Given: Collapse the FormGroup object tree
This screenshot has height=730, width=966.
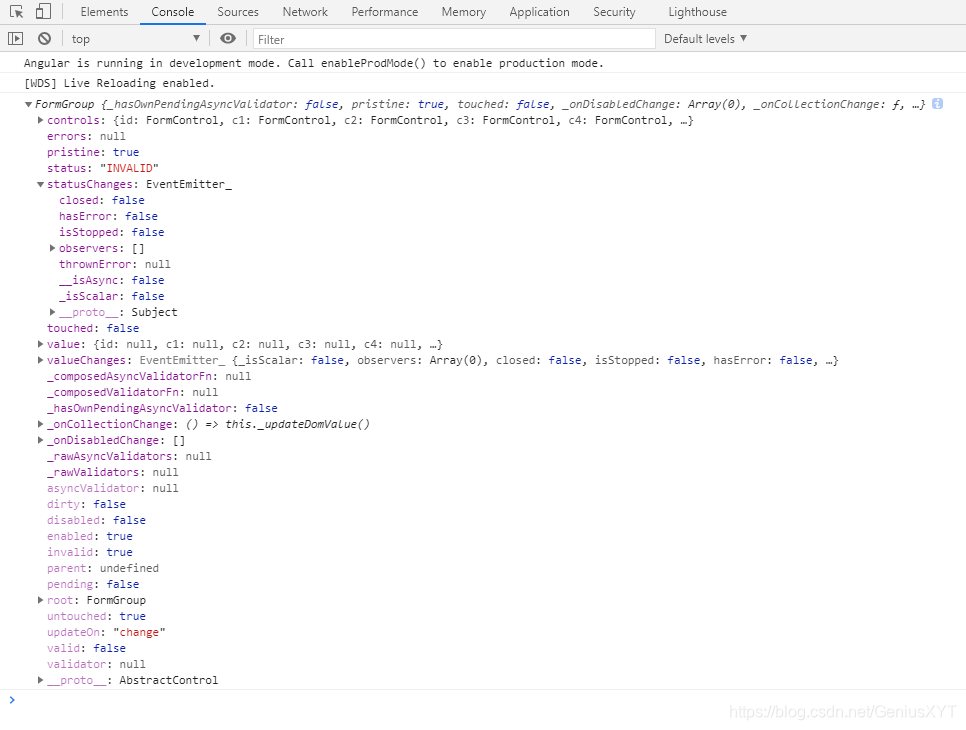Looking at the screenshot, I should pyautogui.click(x=28, y=104).
